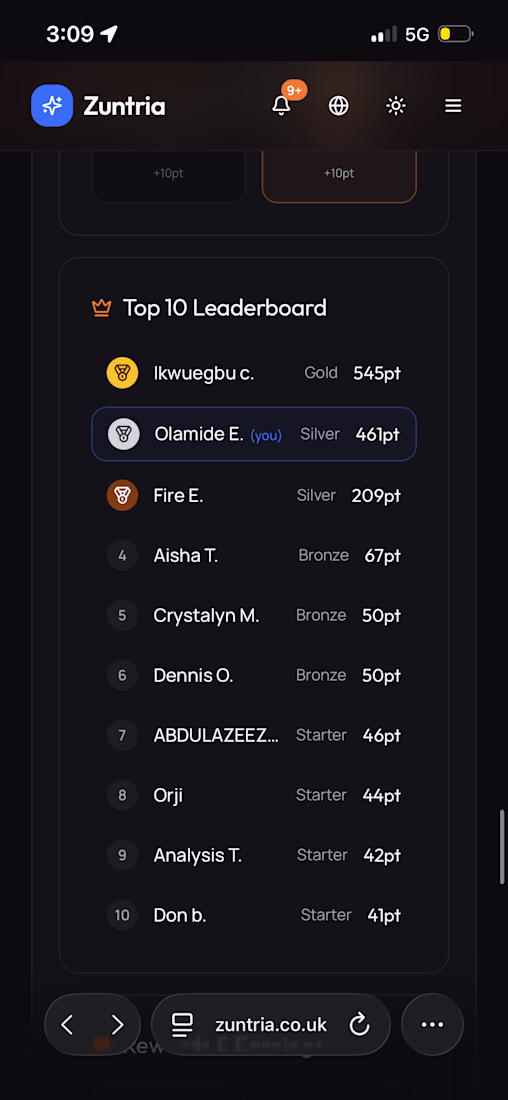Select the Crystalyn M. leaderboard entry

[254, 615]
